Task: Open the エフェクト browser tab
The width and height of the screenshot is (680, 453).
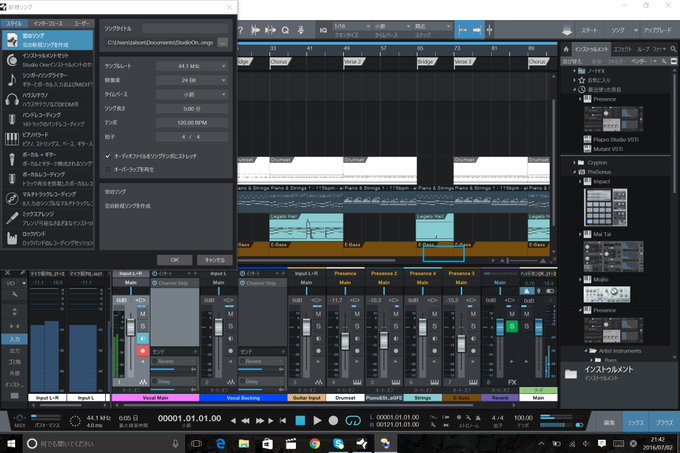Action: pos(623,49)
